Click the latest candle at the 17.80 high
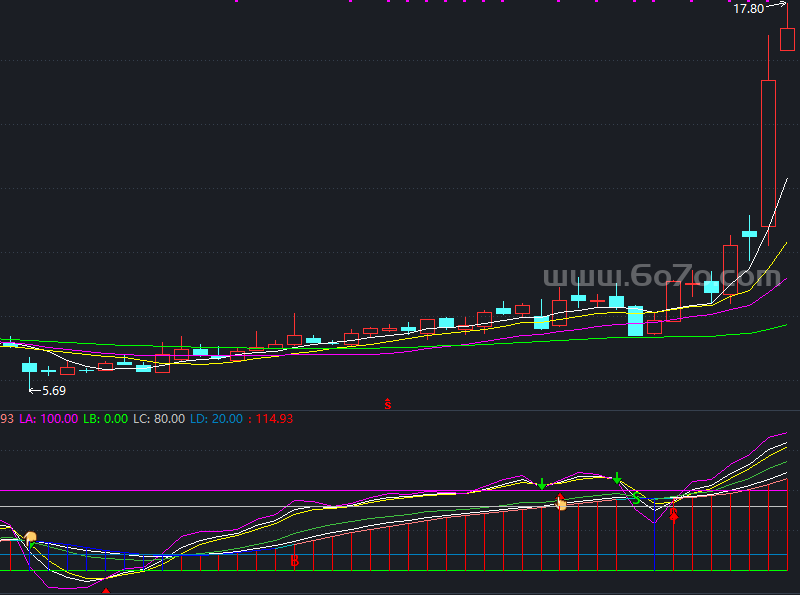 tap(787, 39)
